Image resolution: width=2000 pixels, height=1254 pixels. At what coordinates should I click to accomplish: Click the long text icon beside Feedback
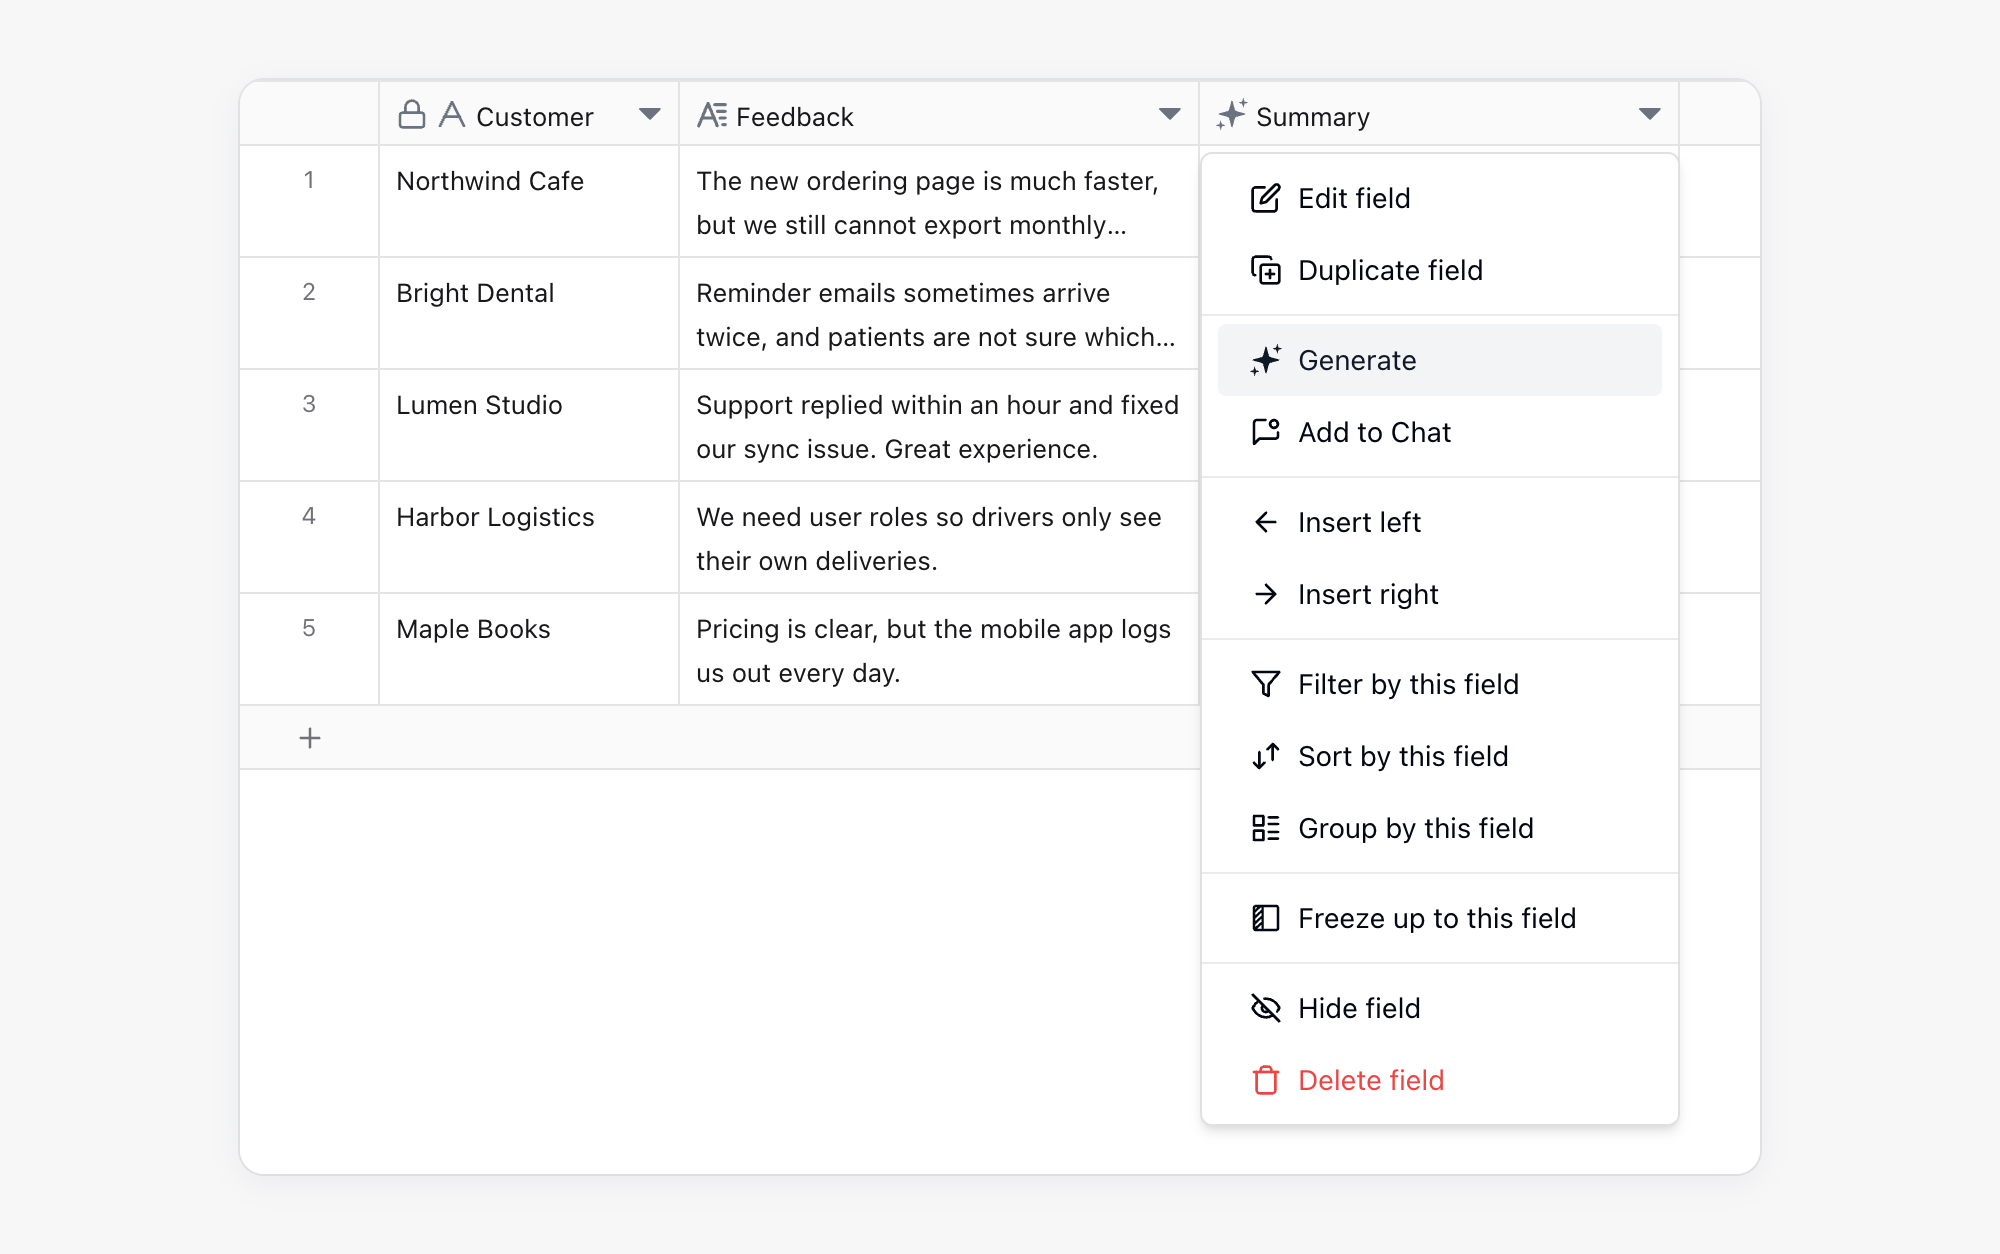point(712,116)
